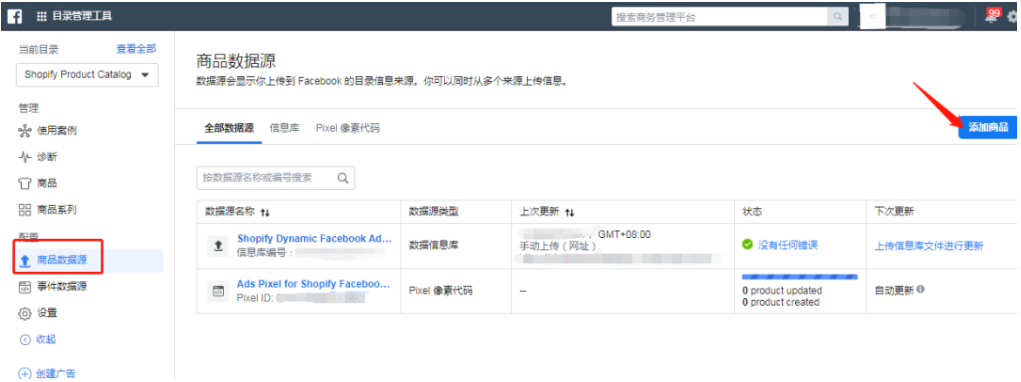Viewport: 1021px width, 382px height.
Task: Open 诊断 diagnostics in sidebar
Action: [38, 157]
